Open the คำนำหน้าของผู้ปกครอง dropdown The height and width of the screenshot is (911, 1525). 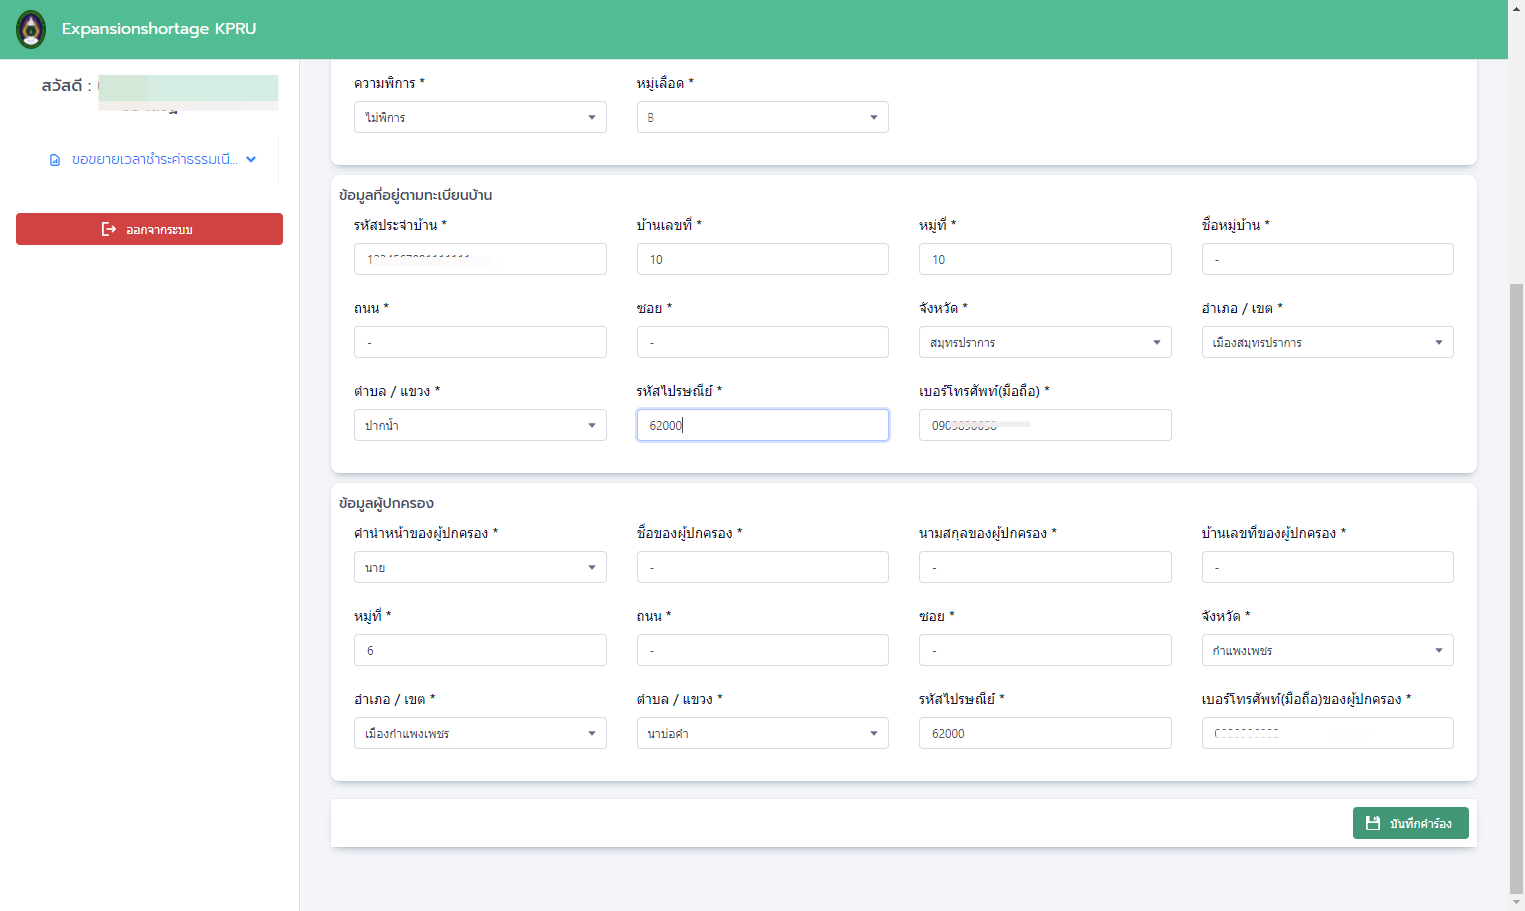[480, 567]
